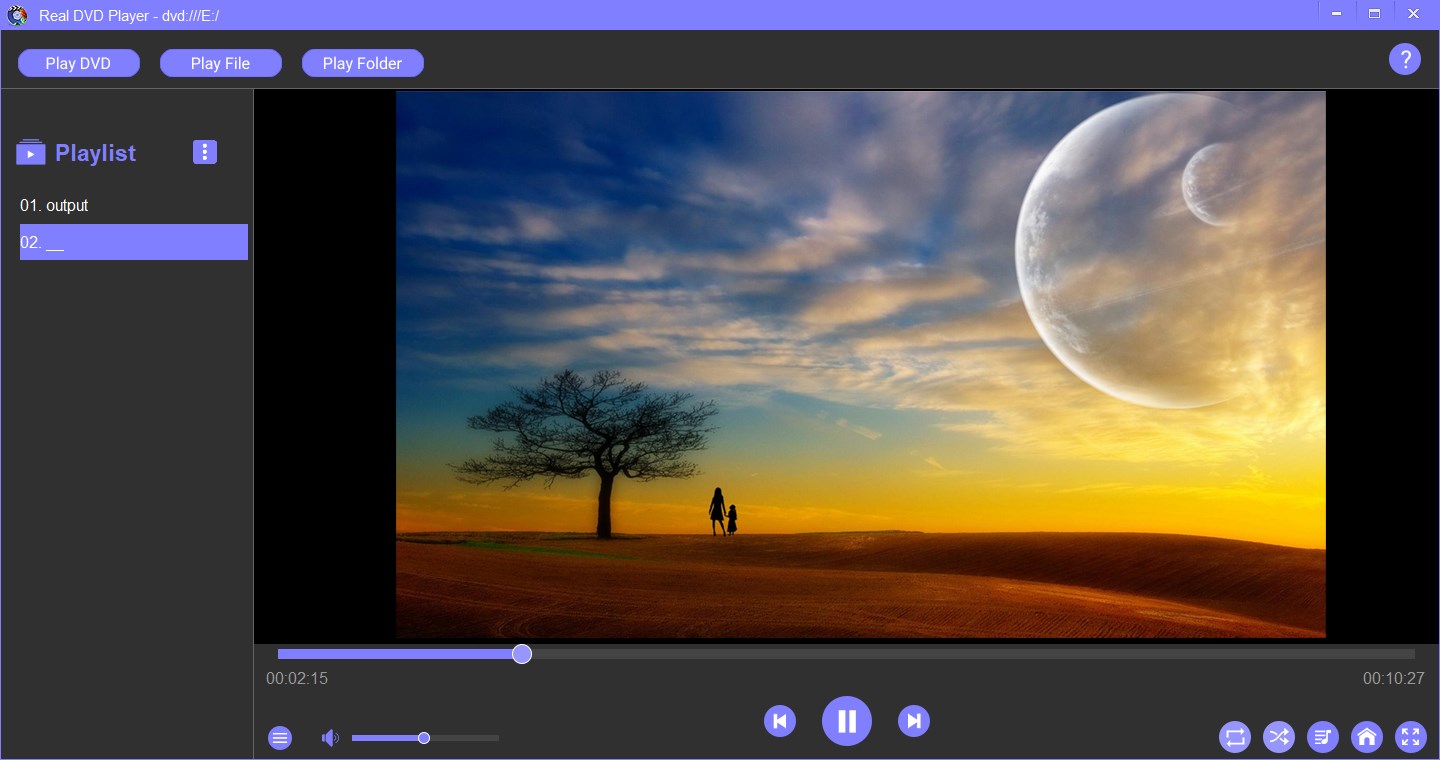Click the Play File button
The height and width of the screenshot is (760, 1440).
pyautogui.click(x=220, y=63)
